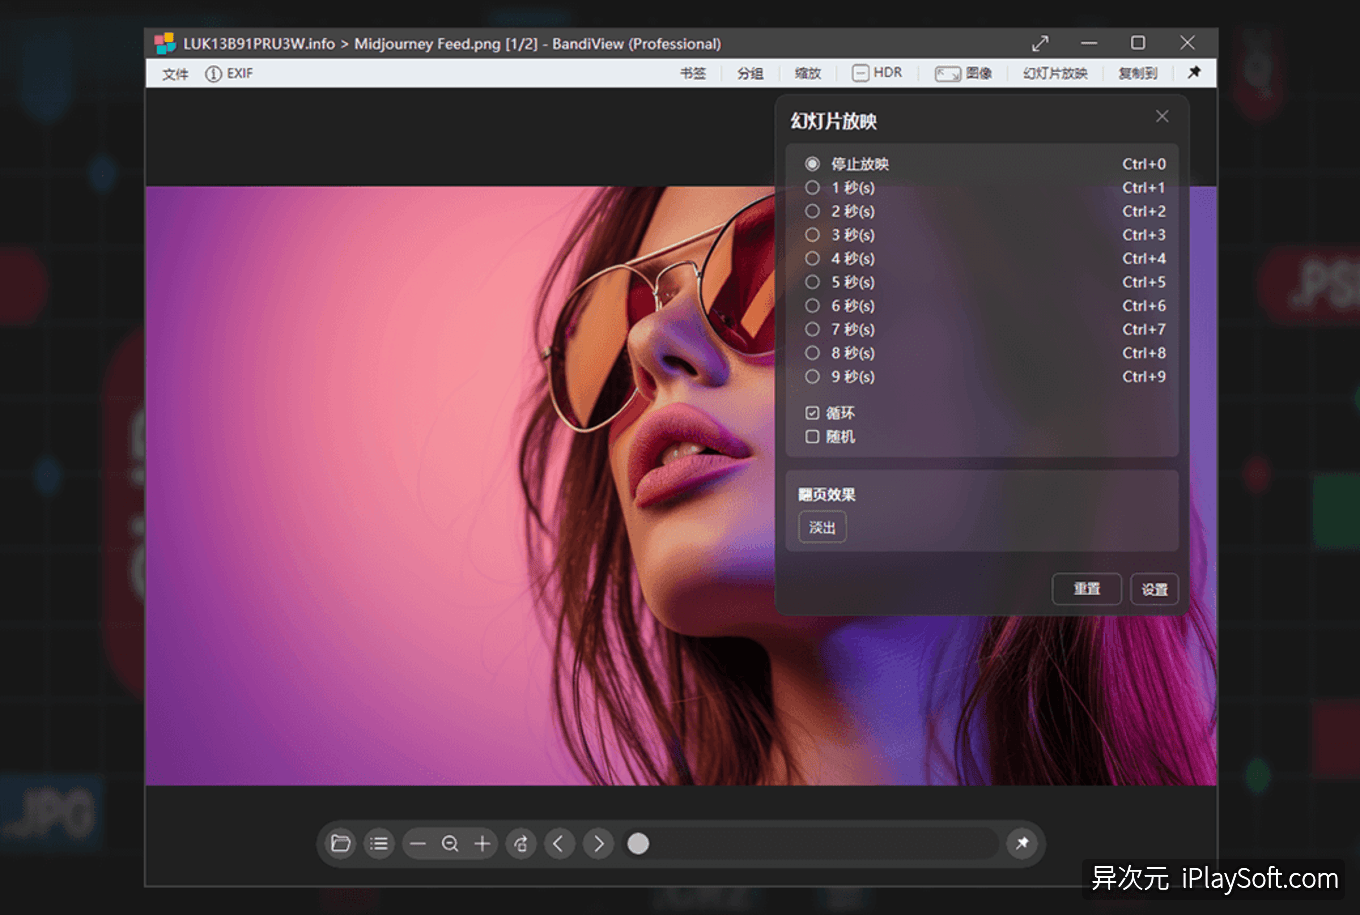Advance to the next image
Viewport: 1360px width, 915px height.
click(x=598, y=844)
